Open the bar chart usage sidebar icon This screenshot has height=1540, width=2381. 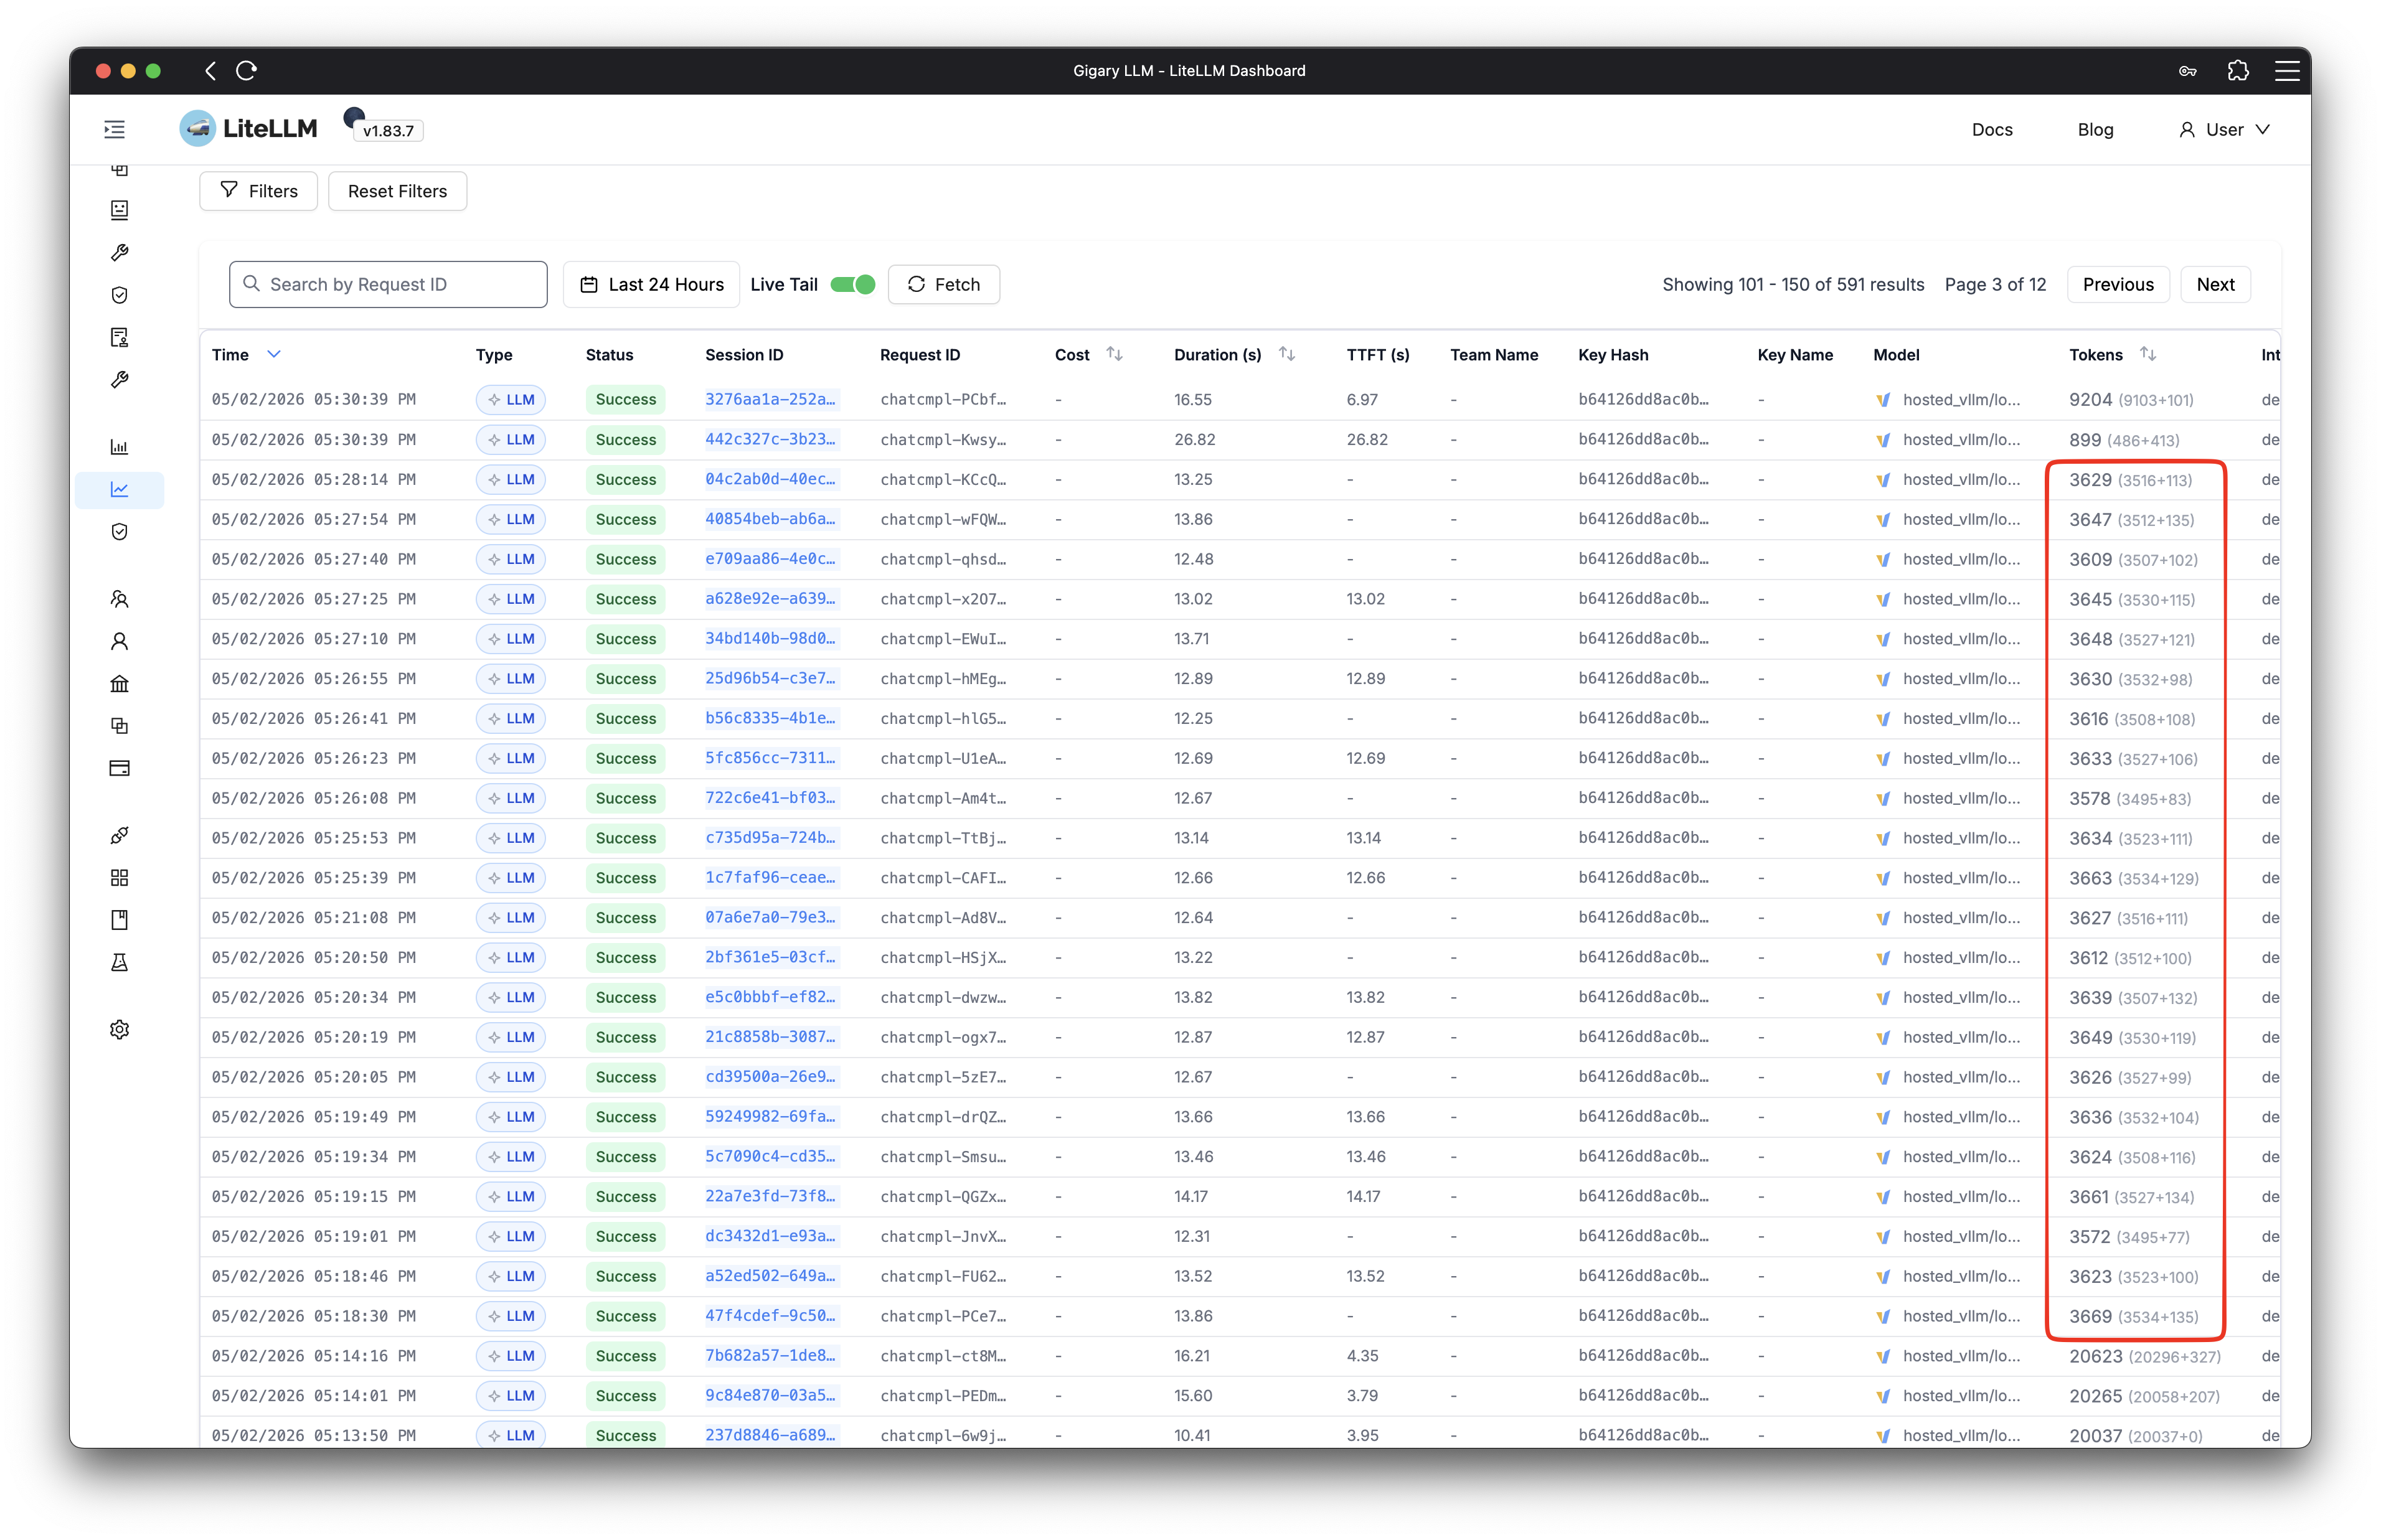[x=119, y=447]
